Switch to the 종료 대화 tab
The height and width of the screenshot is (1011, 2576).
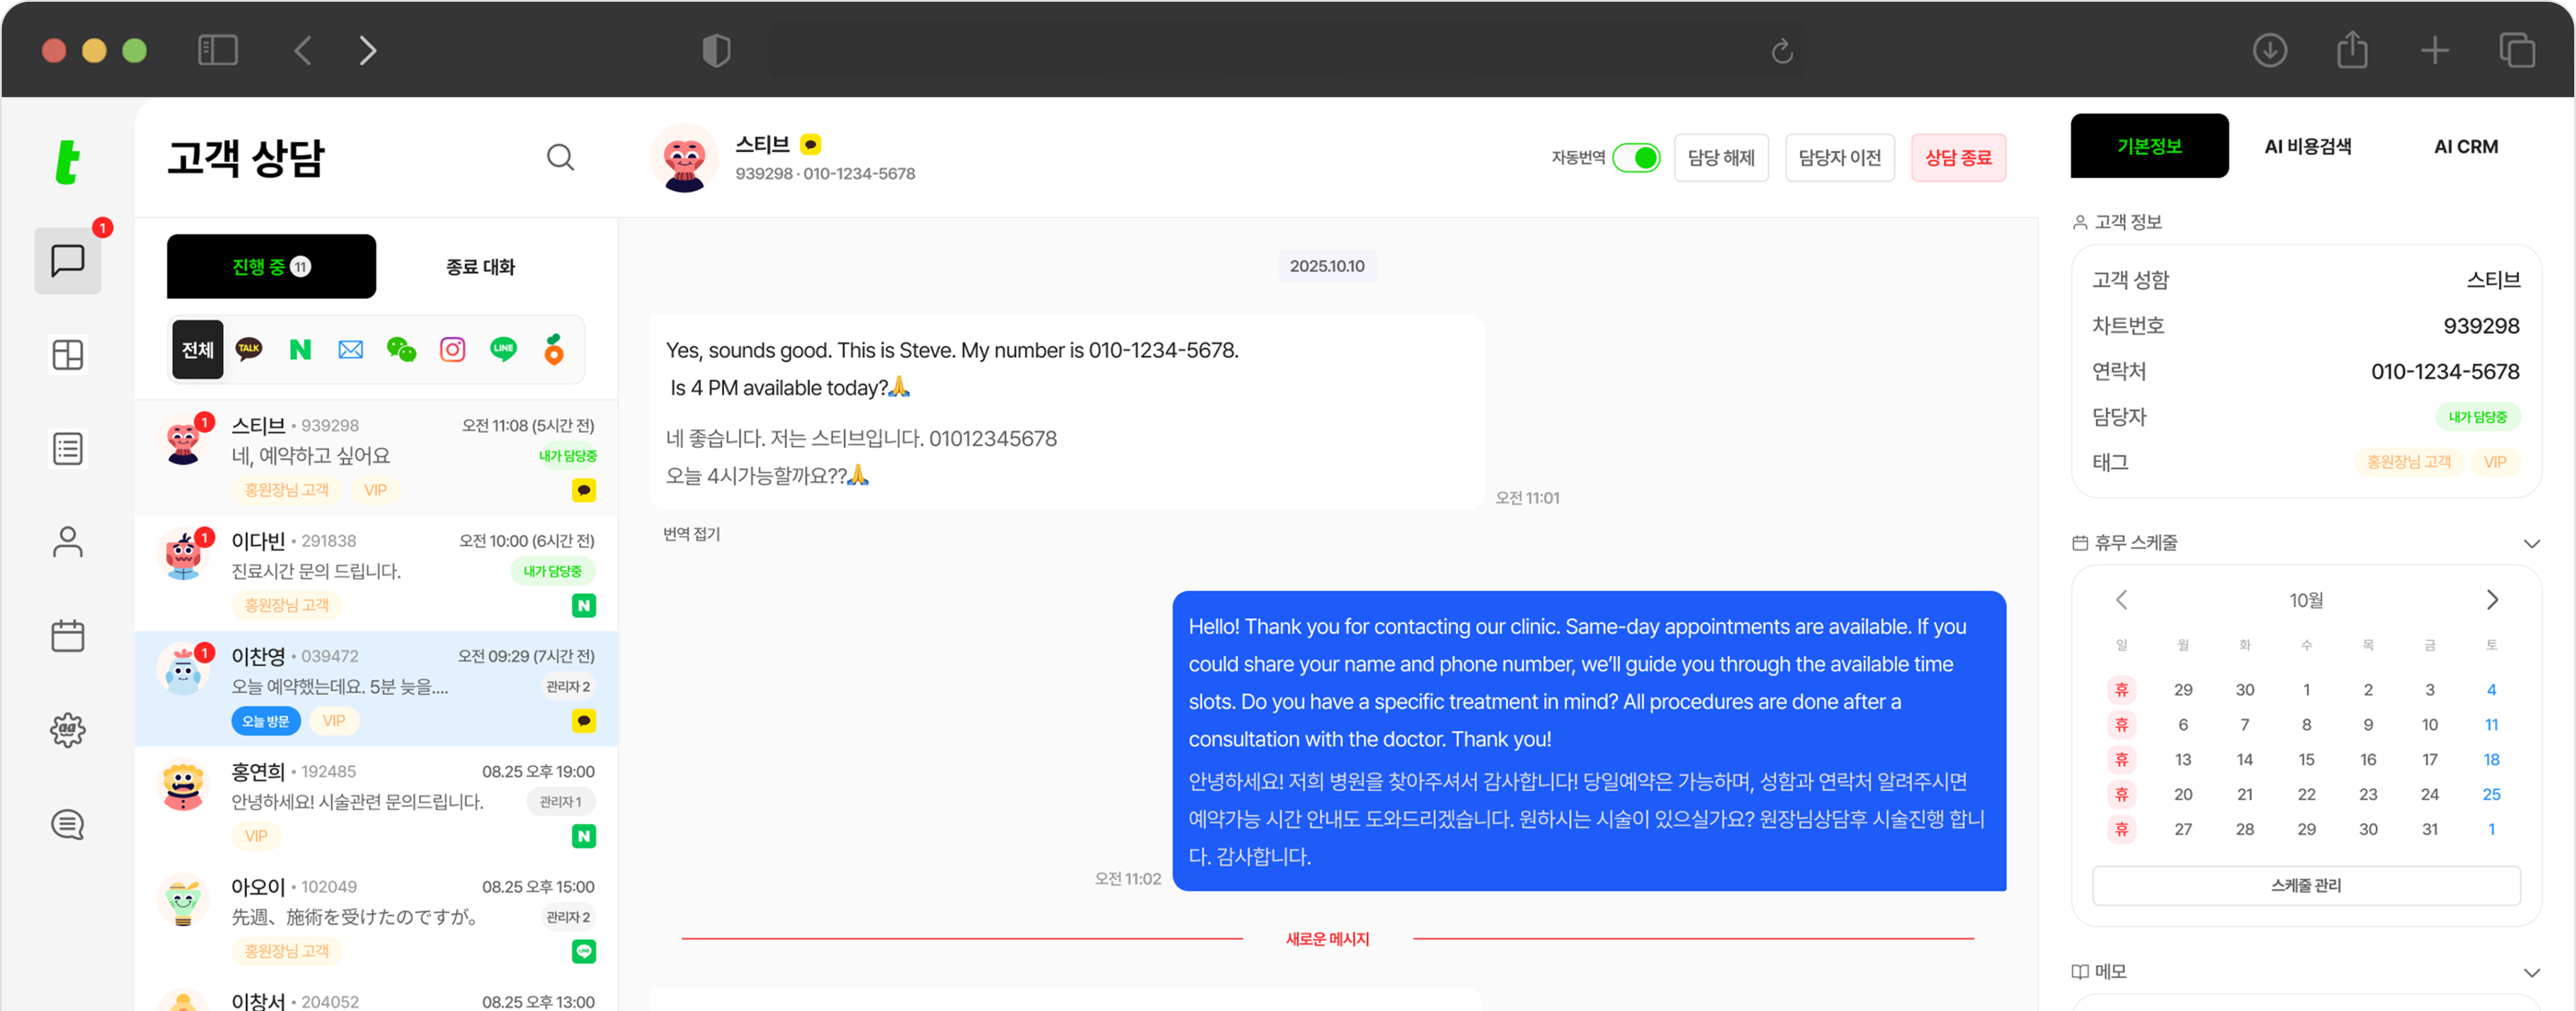480,267
